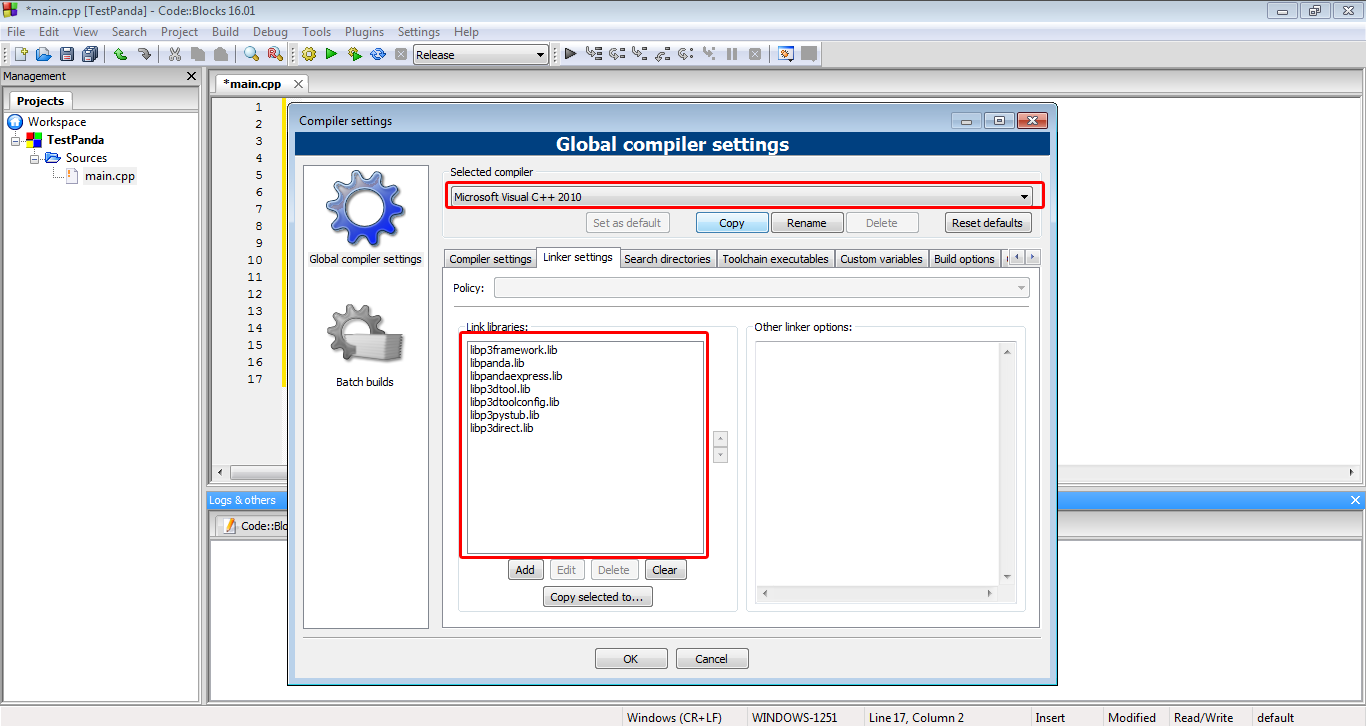Click the Break debugger pause icon
1366x726 pixels.
tap(732, 54)
